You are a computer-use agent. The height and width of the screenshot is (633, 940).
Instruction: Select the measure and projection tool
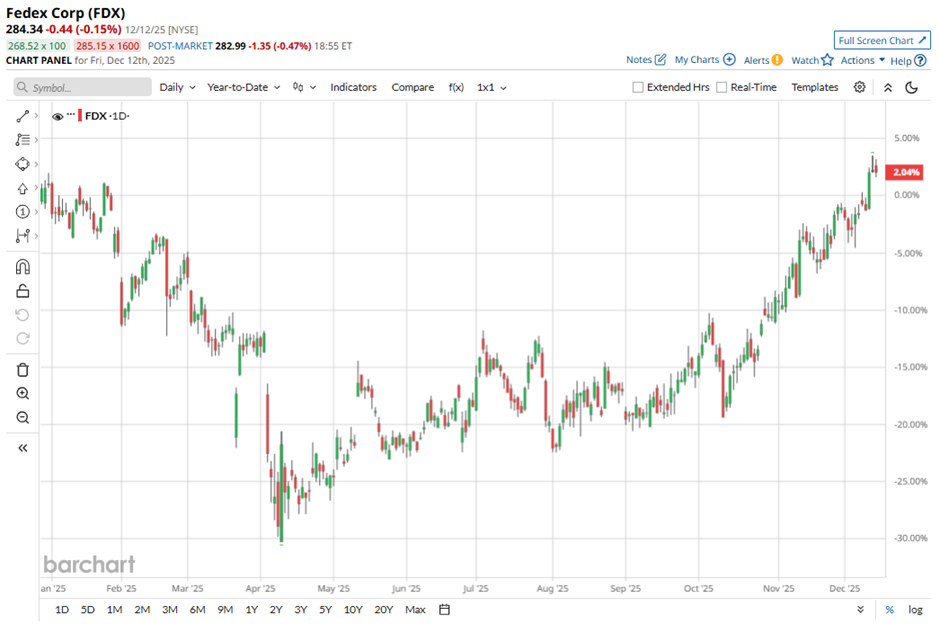pos(23,236)
